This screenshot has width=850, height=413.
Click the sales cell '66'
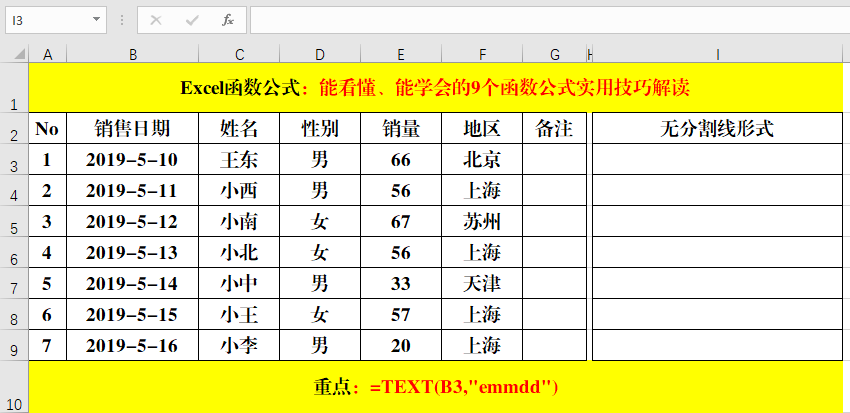pyautogui.click(x=401, y=159)
